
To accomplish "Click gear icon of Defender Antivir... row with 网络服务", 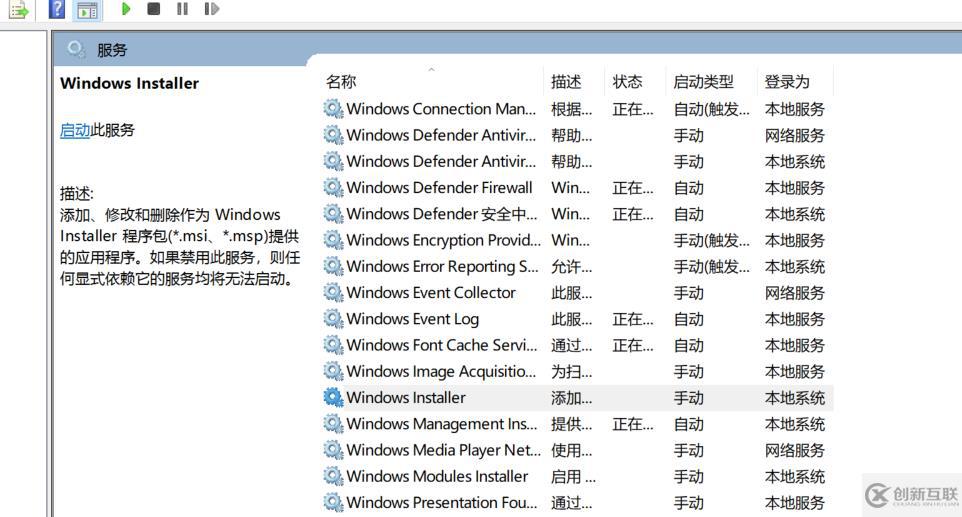I will 333,136.
